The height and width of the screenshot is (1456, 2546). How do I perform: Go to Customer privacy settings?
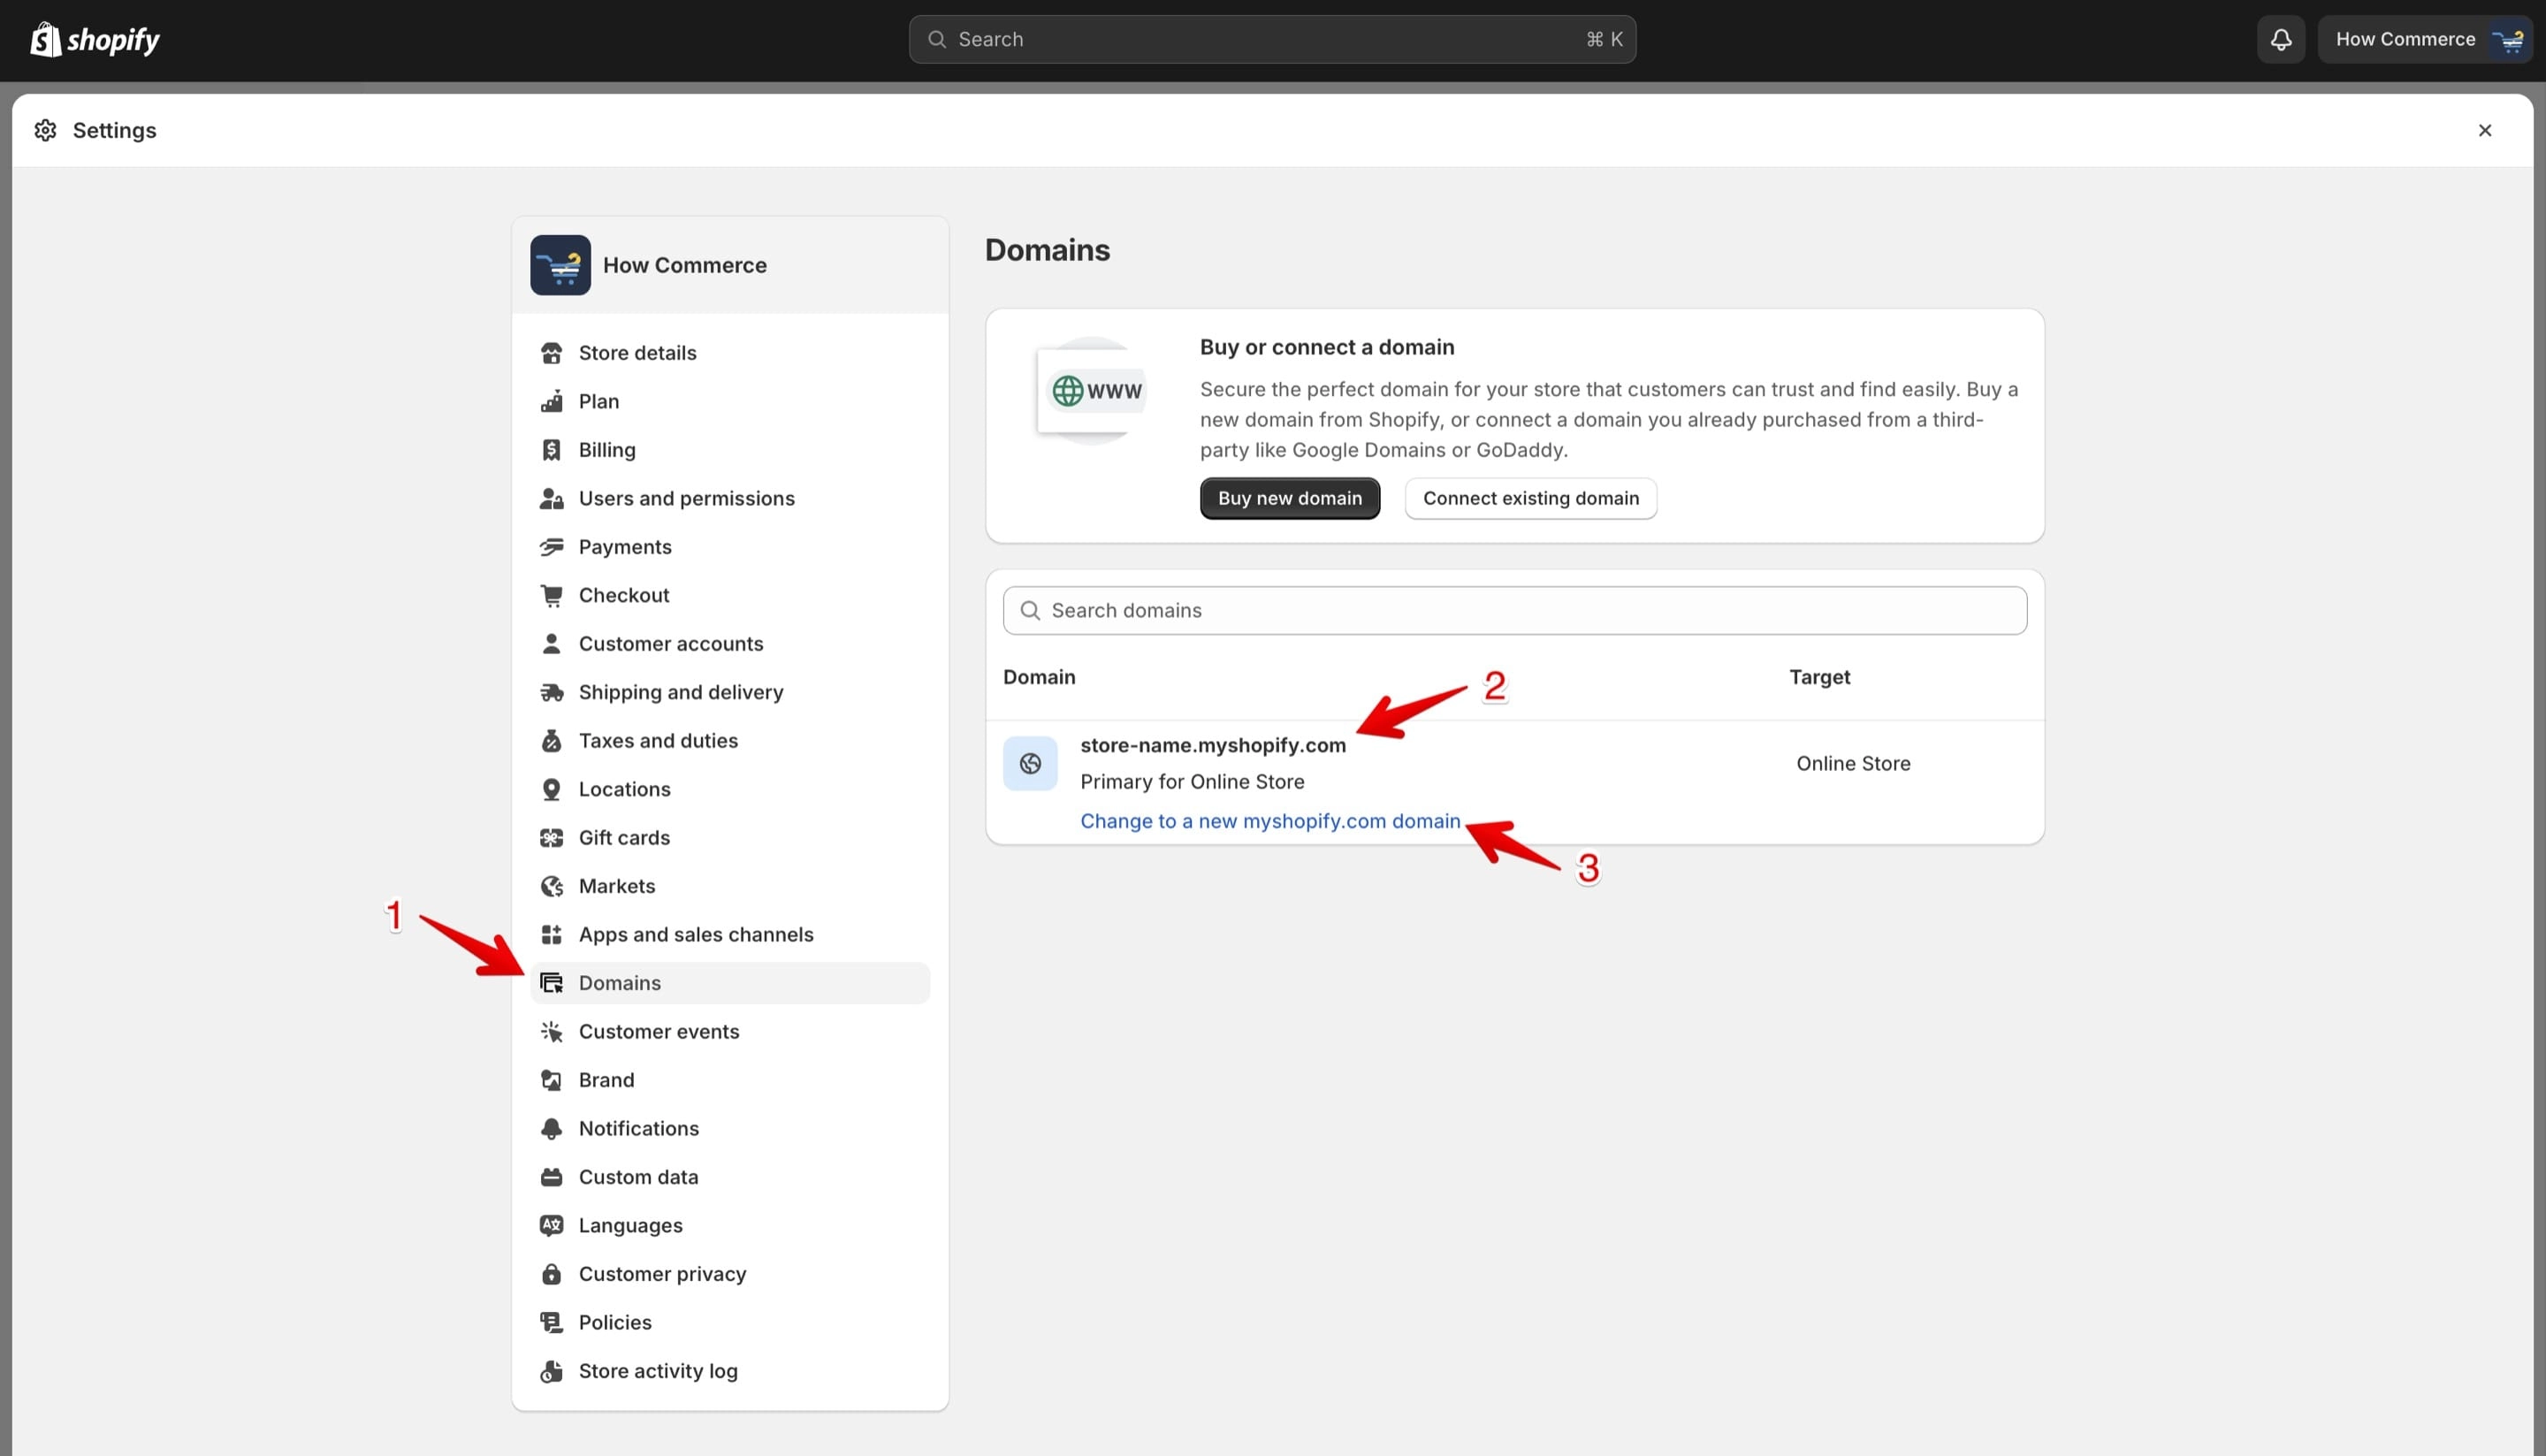tap(730, 1274)
